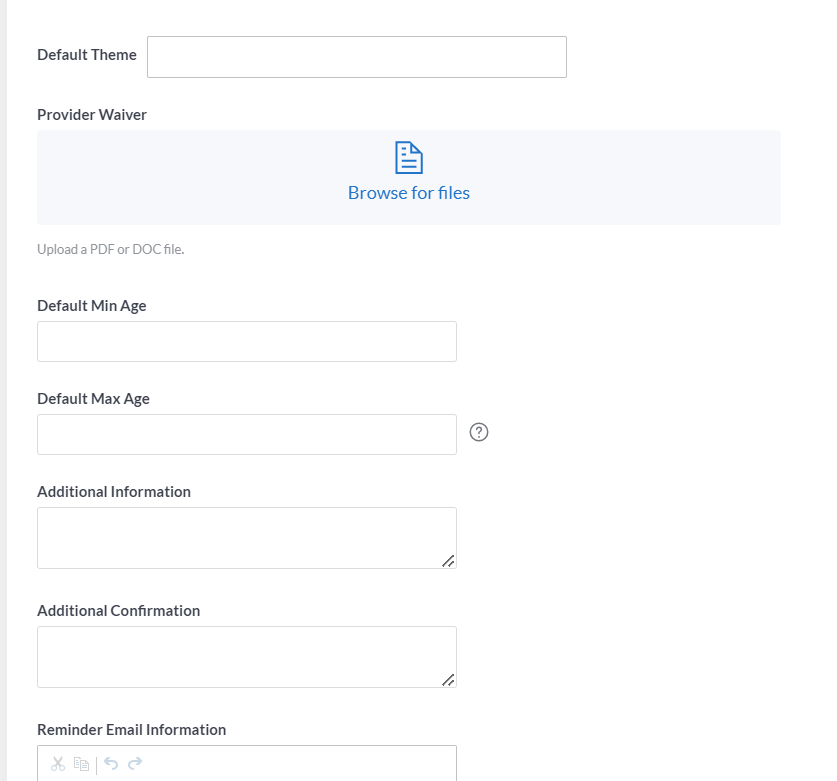The width and height of the screenshot is (837, 781).
Task: Click the Default Min Age label
Action: pyautogui.click(x=92, y=306)
